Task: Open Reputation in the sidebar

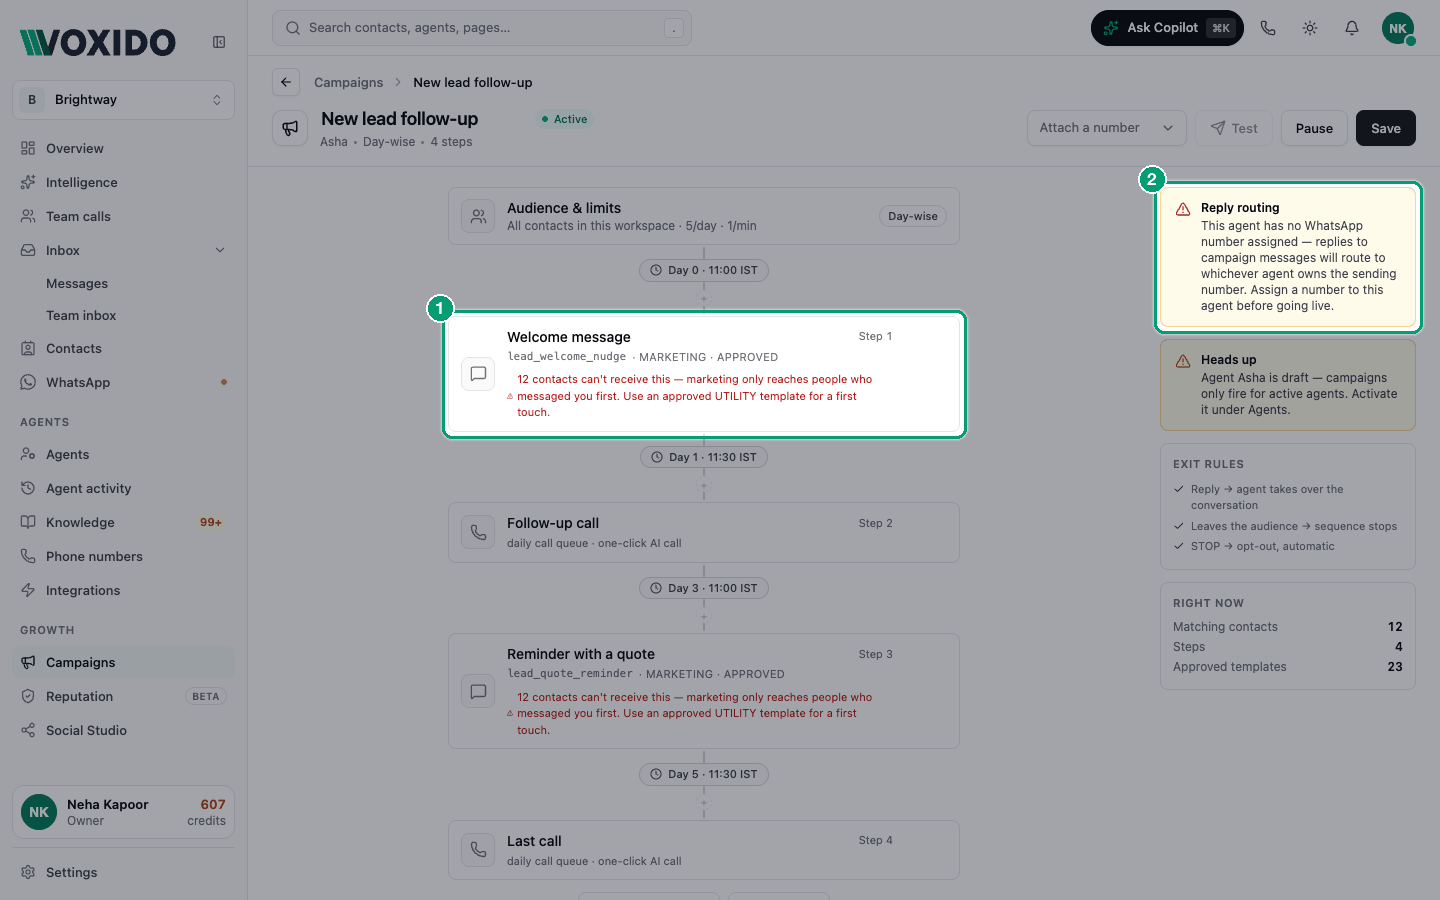Action: (x=123, y=696)
